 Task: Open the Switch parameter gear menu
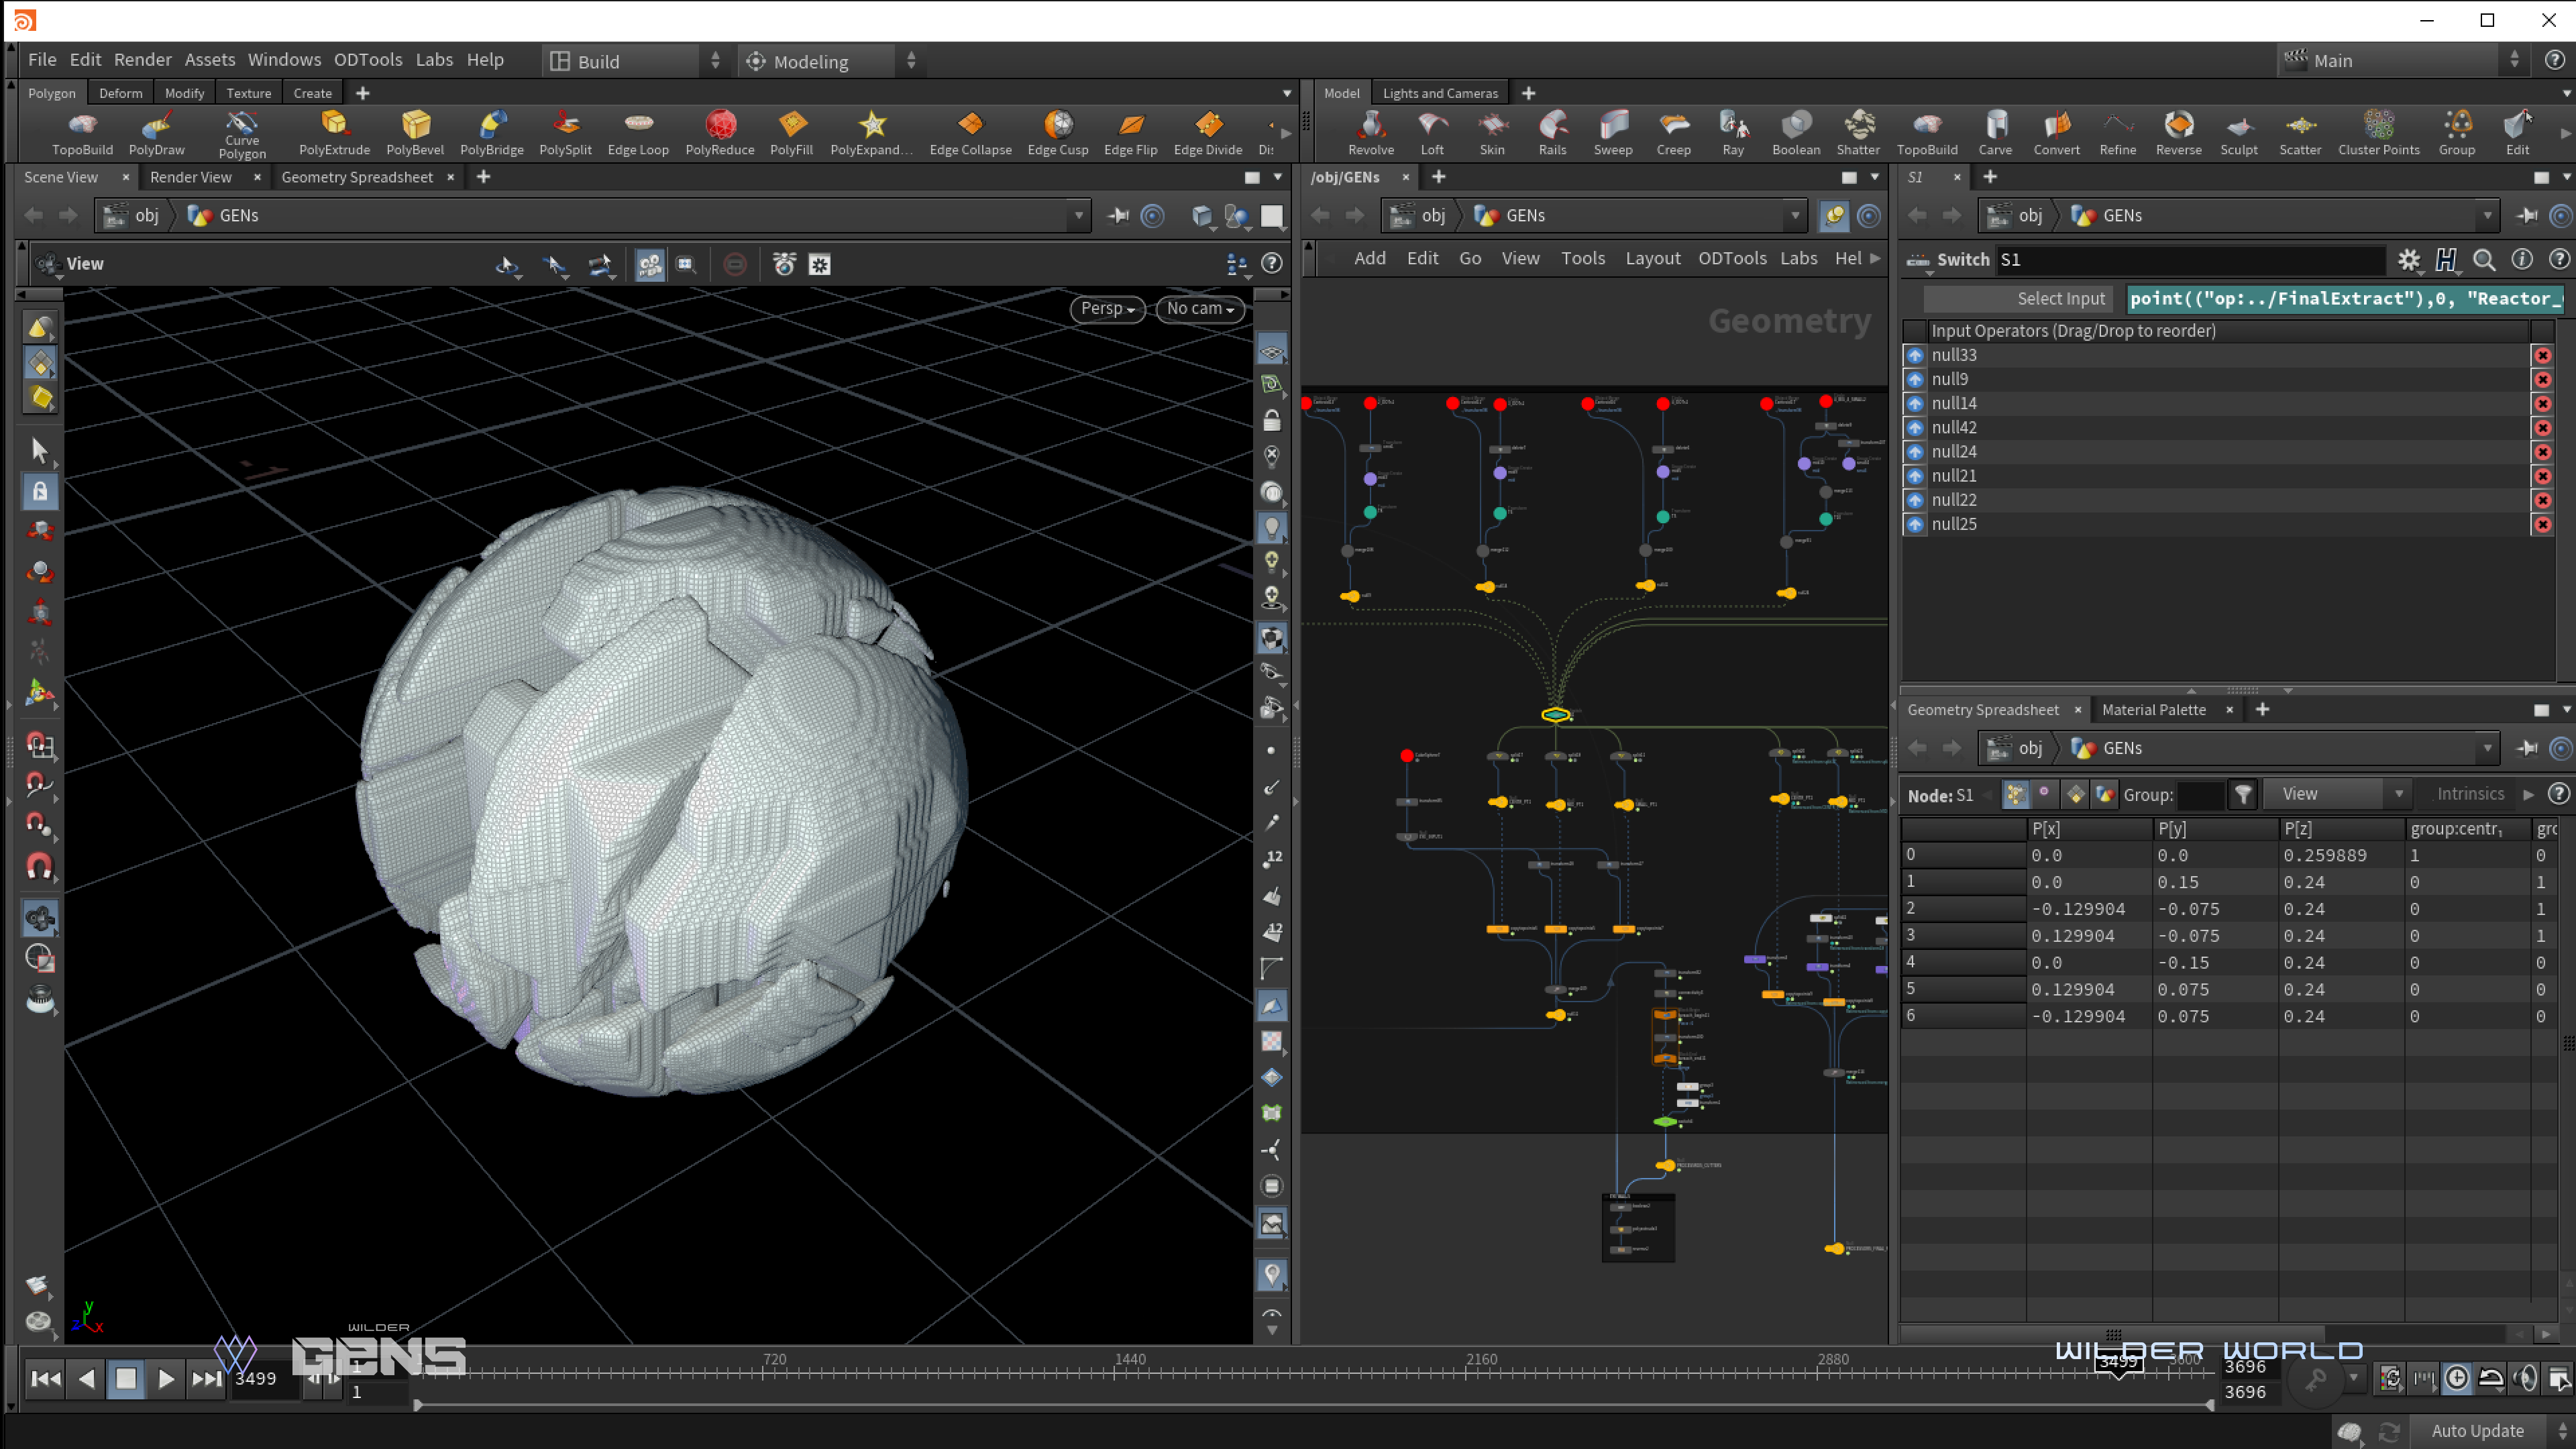click(x=2408, y=260)
